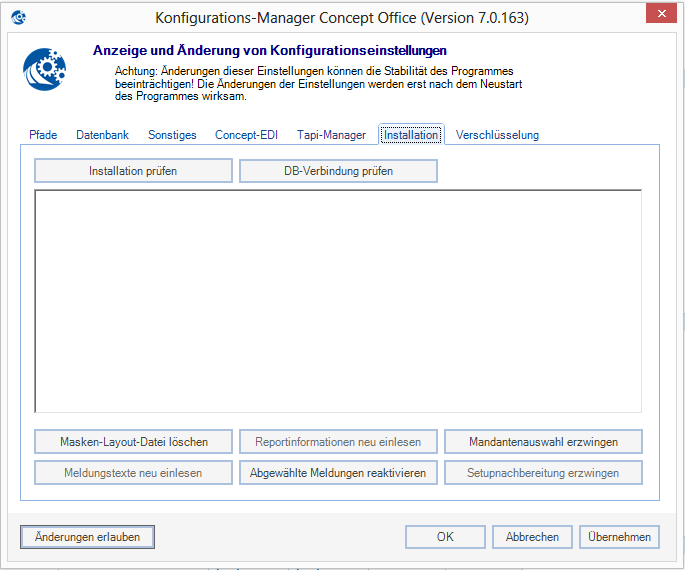685x570 pixels.
Task: Go to the Concept-EDI tab
Action: [246, 135]
